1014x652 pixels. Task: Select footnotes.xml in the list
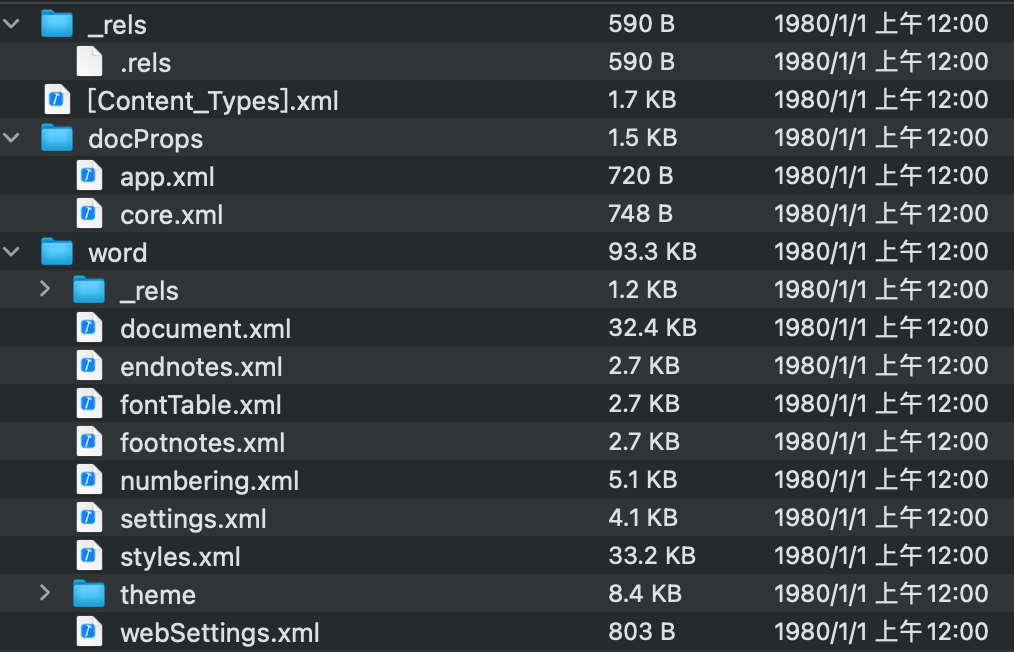[202, 443]
